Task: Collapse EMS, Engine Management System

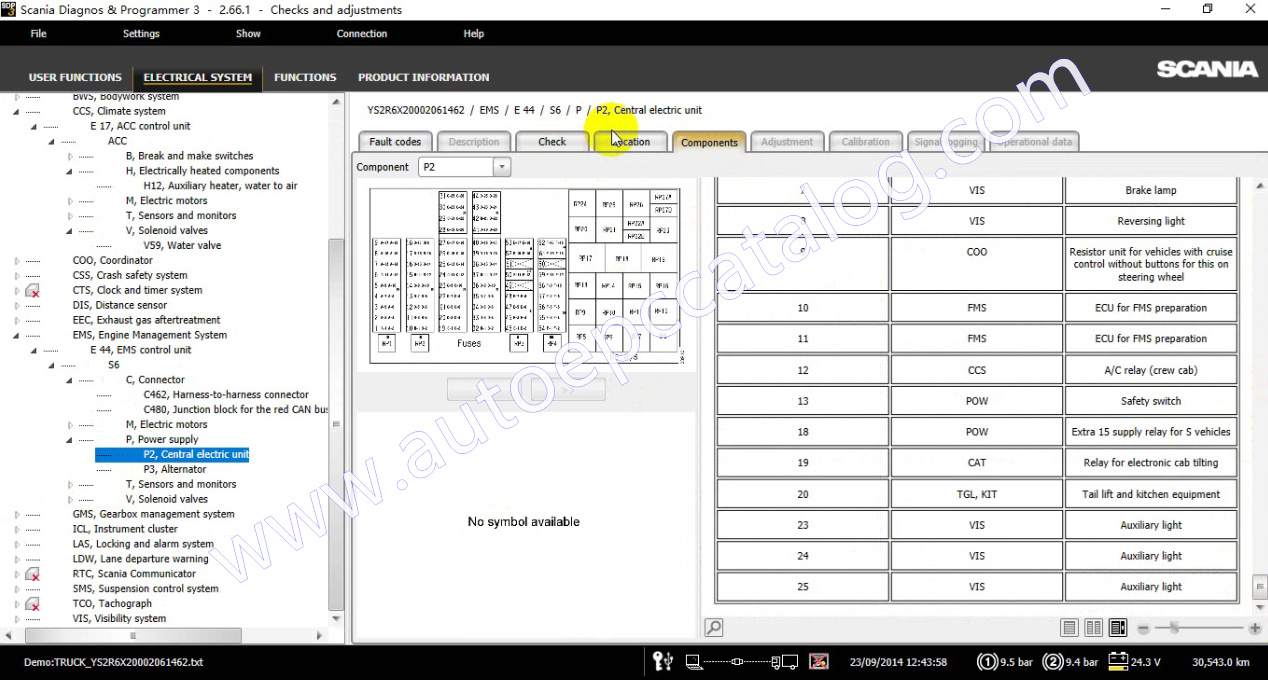Action: (x=16, y=336)
